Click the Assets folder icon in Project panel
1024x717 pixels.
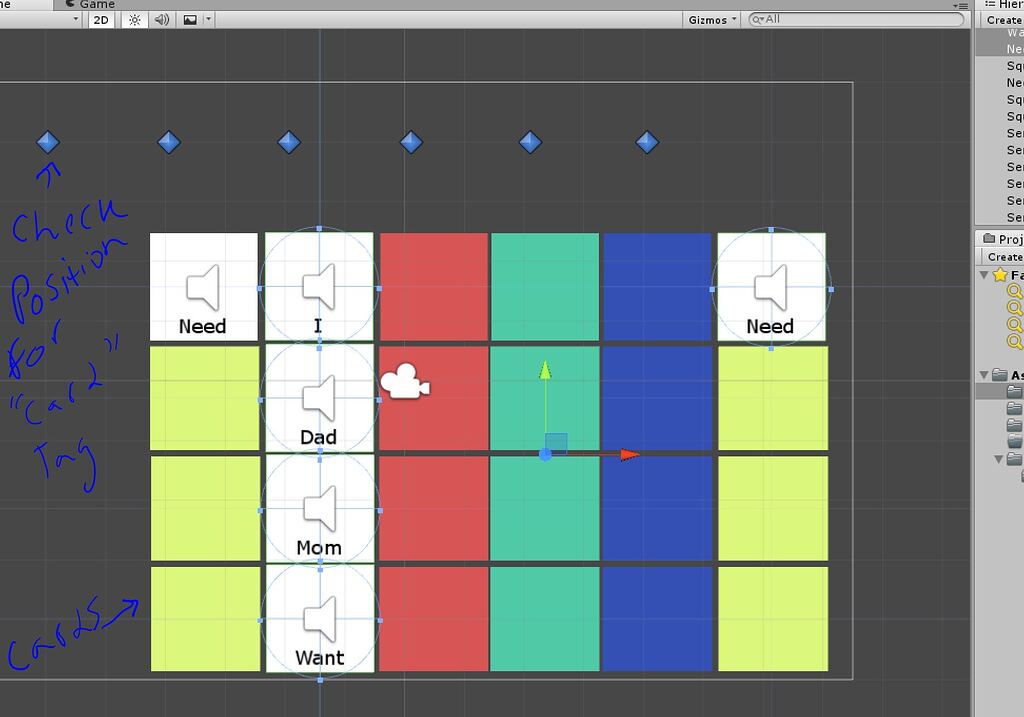click(1000, 372)
